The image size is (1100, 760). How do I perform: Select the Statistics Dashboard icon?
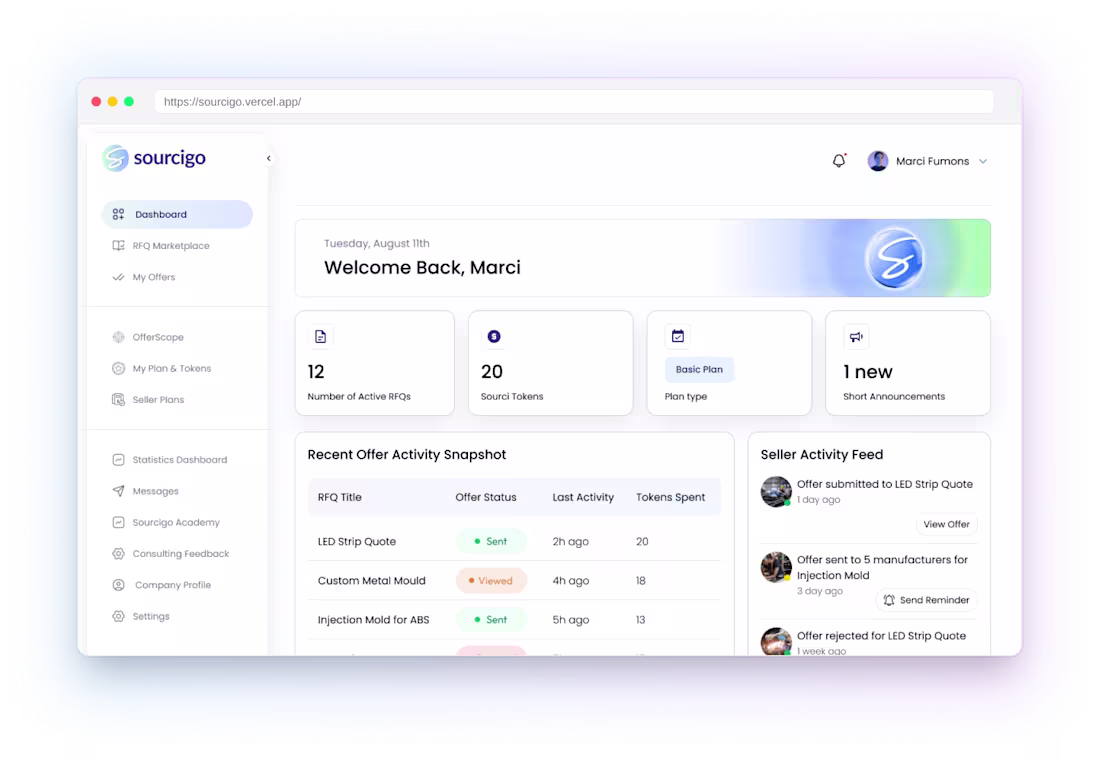pyautogui.click(x=120, y=459)
